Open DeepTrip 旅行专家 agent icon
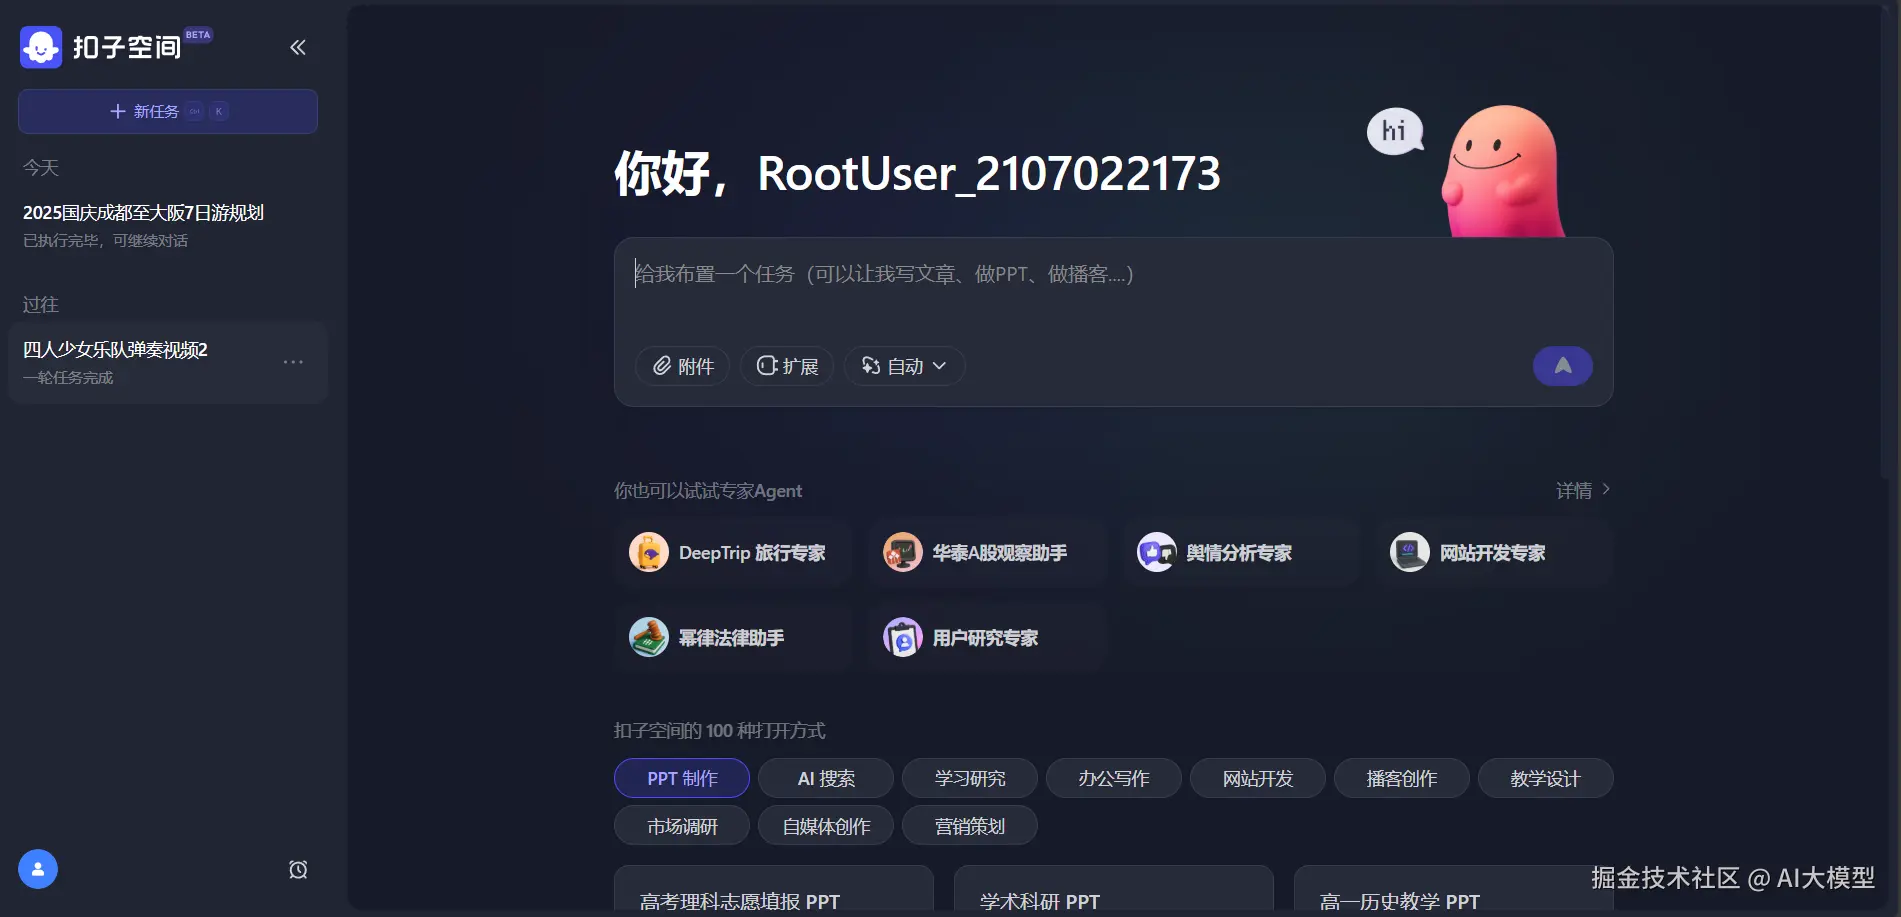This screenshot has height=917, width=1901. tap(649, 552)
